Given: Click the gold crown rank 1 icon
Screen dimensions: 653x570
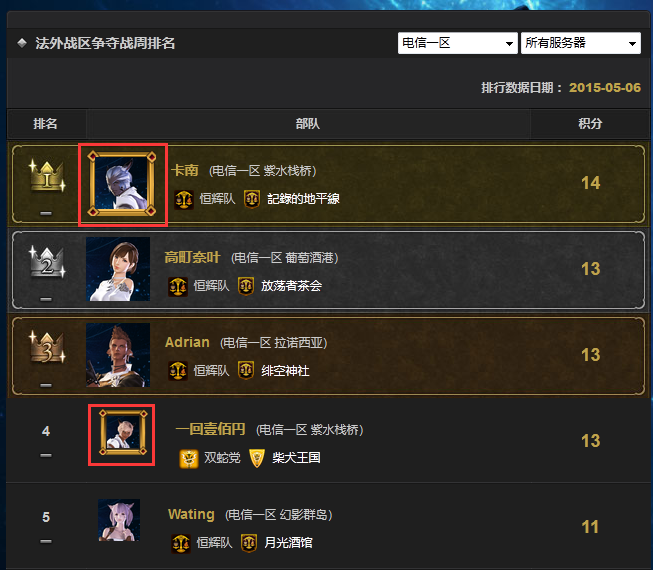Looking at the screenshot, I should coord(47,177).
